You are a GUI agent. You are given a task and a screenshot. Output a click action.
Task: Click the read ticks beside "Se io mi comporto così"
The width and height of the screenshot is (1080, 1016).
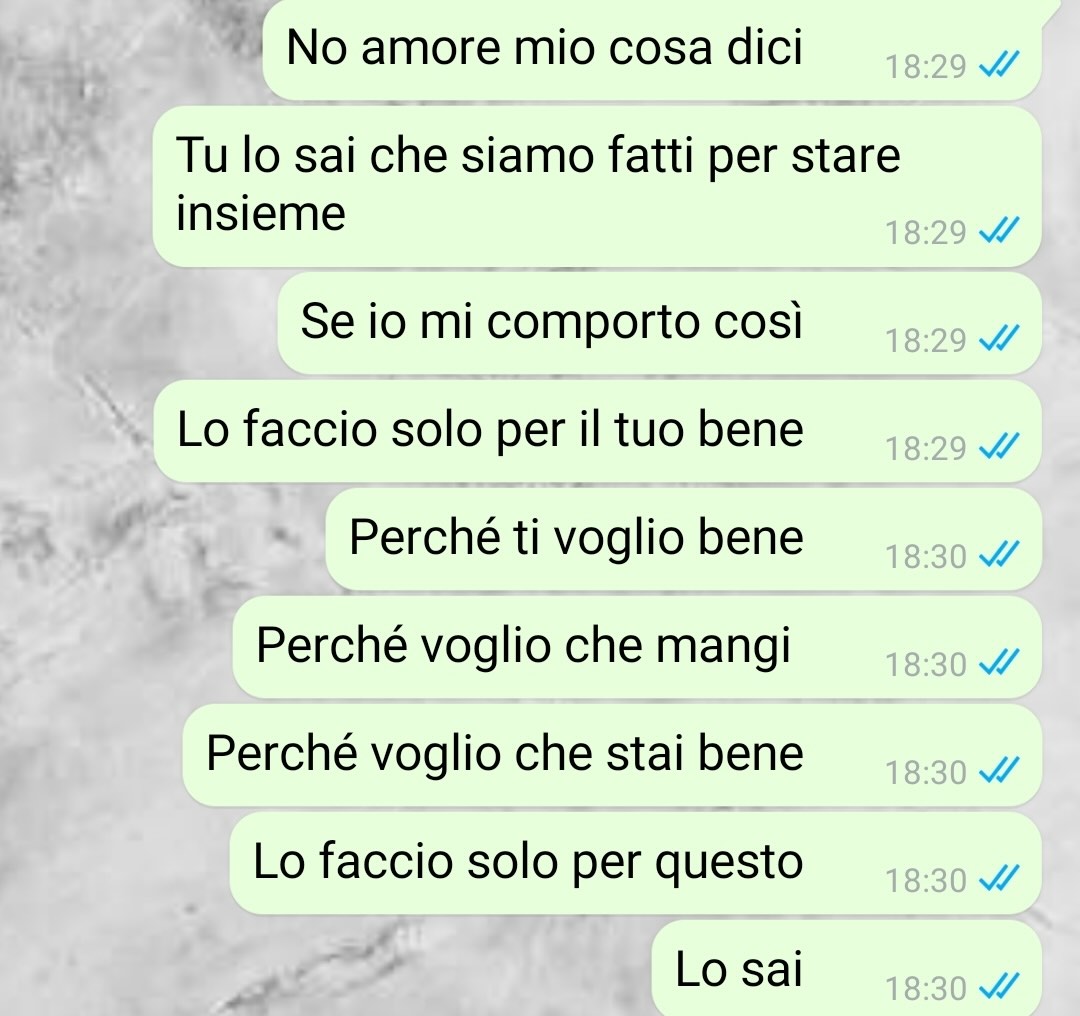tap(998, 338)
